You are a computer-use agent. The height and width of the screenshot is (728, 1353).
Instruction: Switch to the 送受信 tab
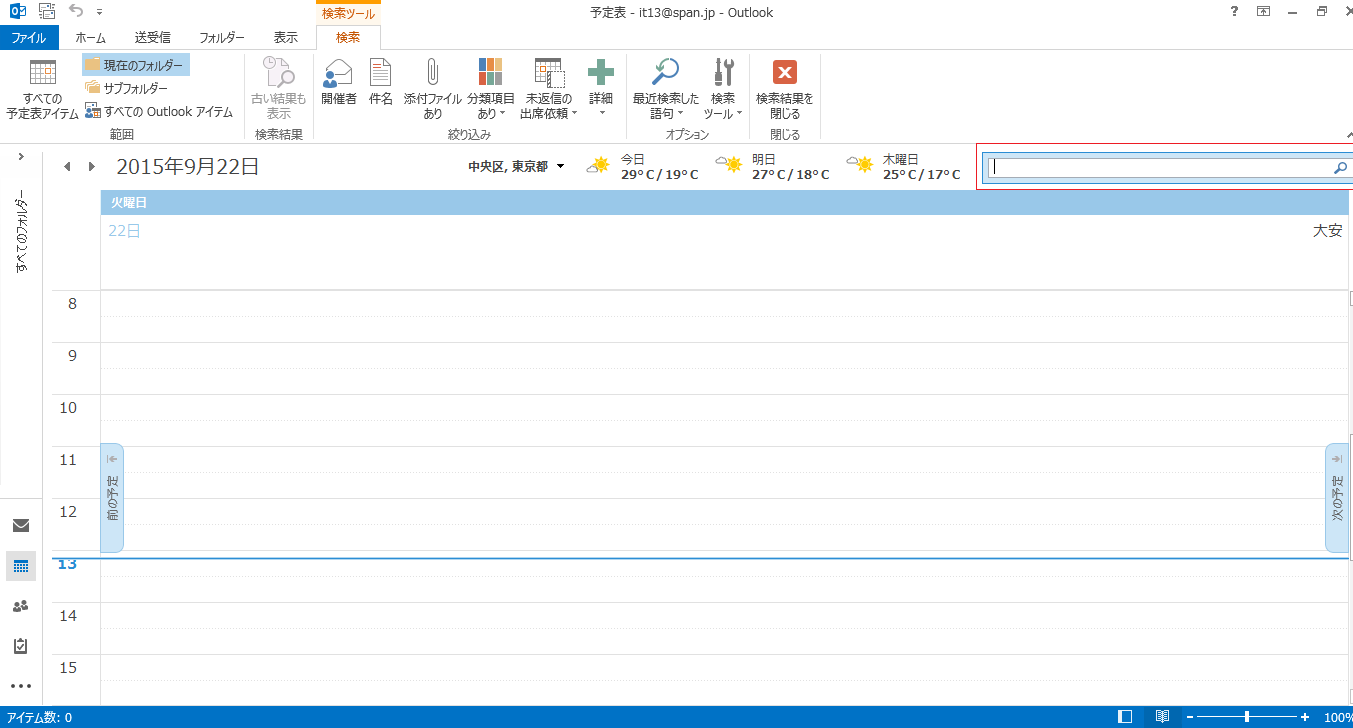153,38
